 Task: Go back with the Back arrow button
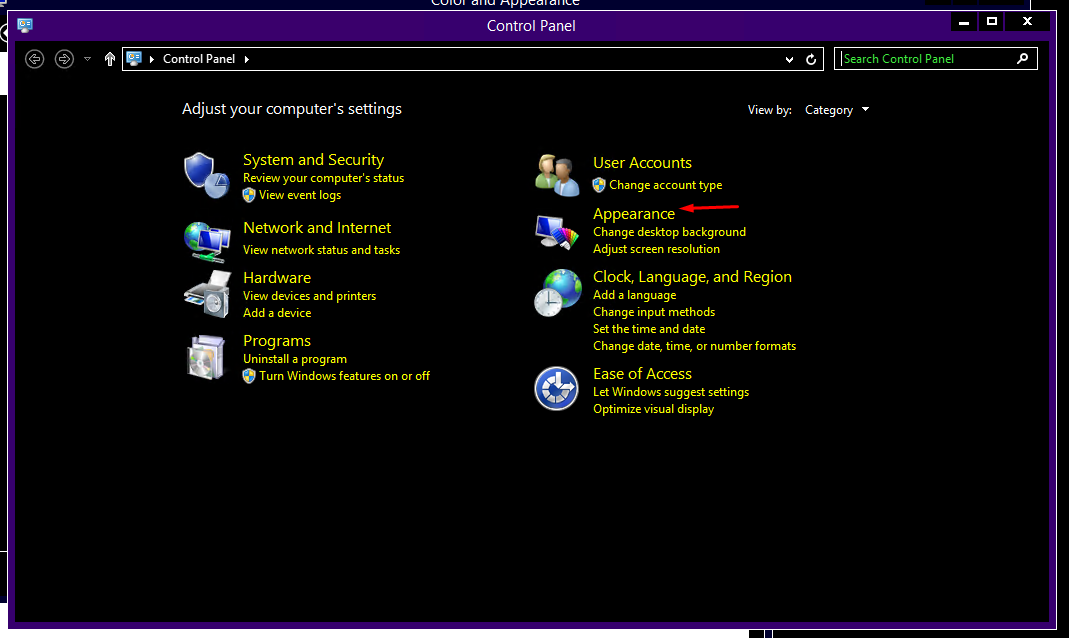[35, 59]
